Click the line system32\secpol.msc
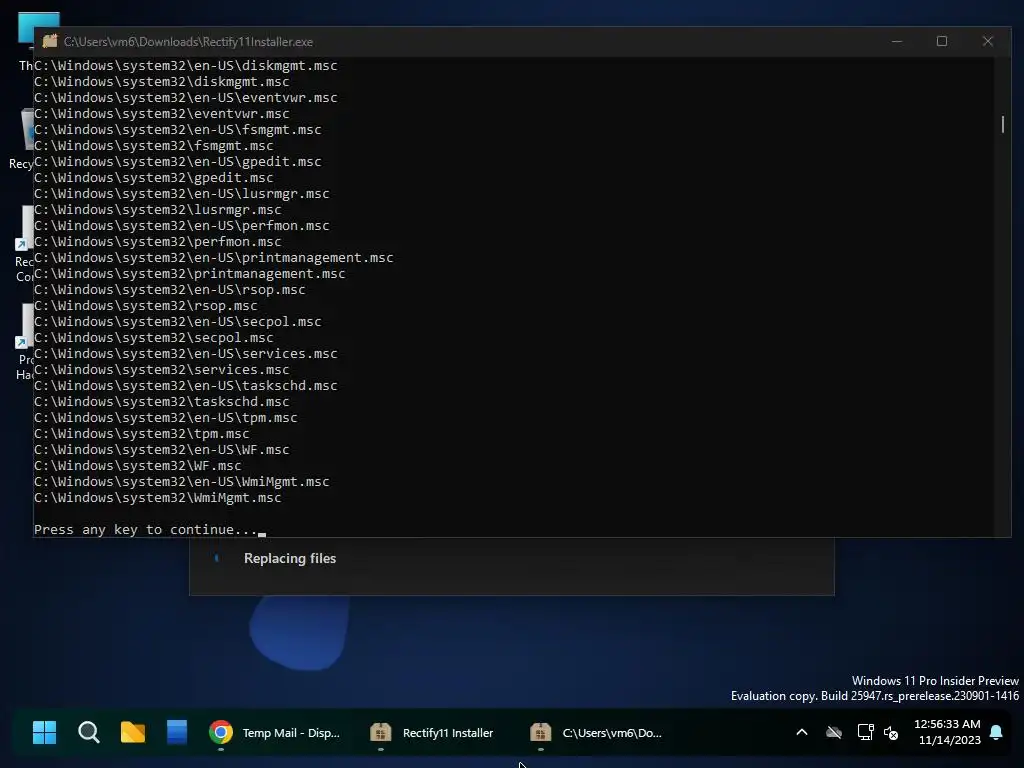 pos(153,338)
